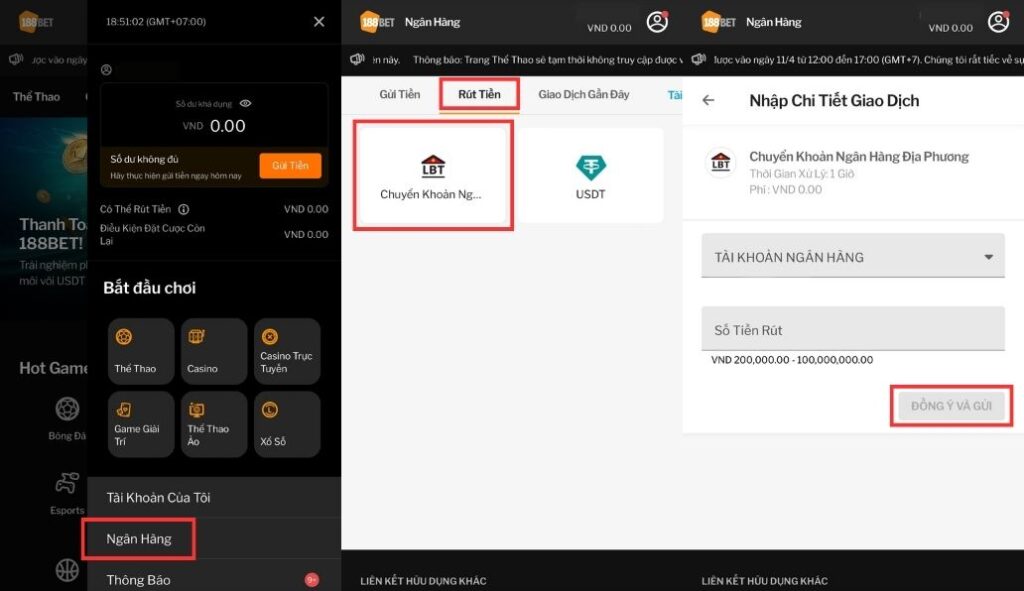This screenshot has height=591, width=1024.
Task: Click the 188BET logo in the left panel
Action: tap(36, 22)
